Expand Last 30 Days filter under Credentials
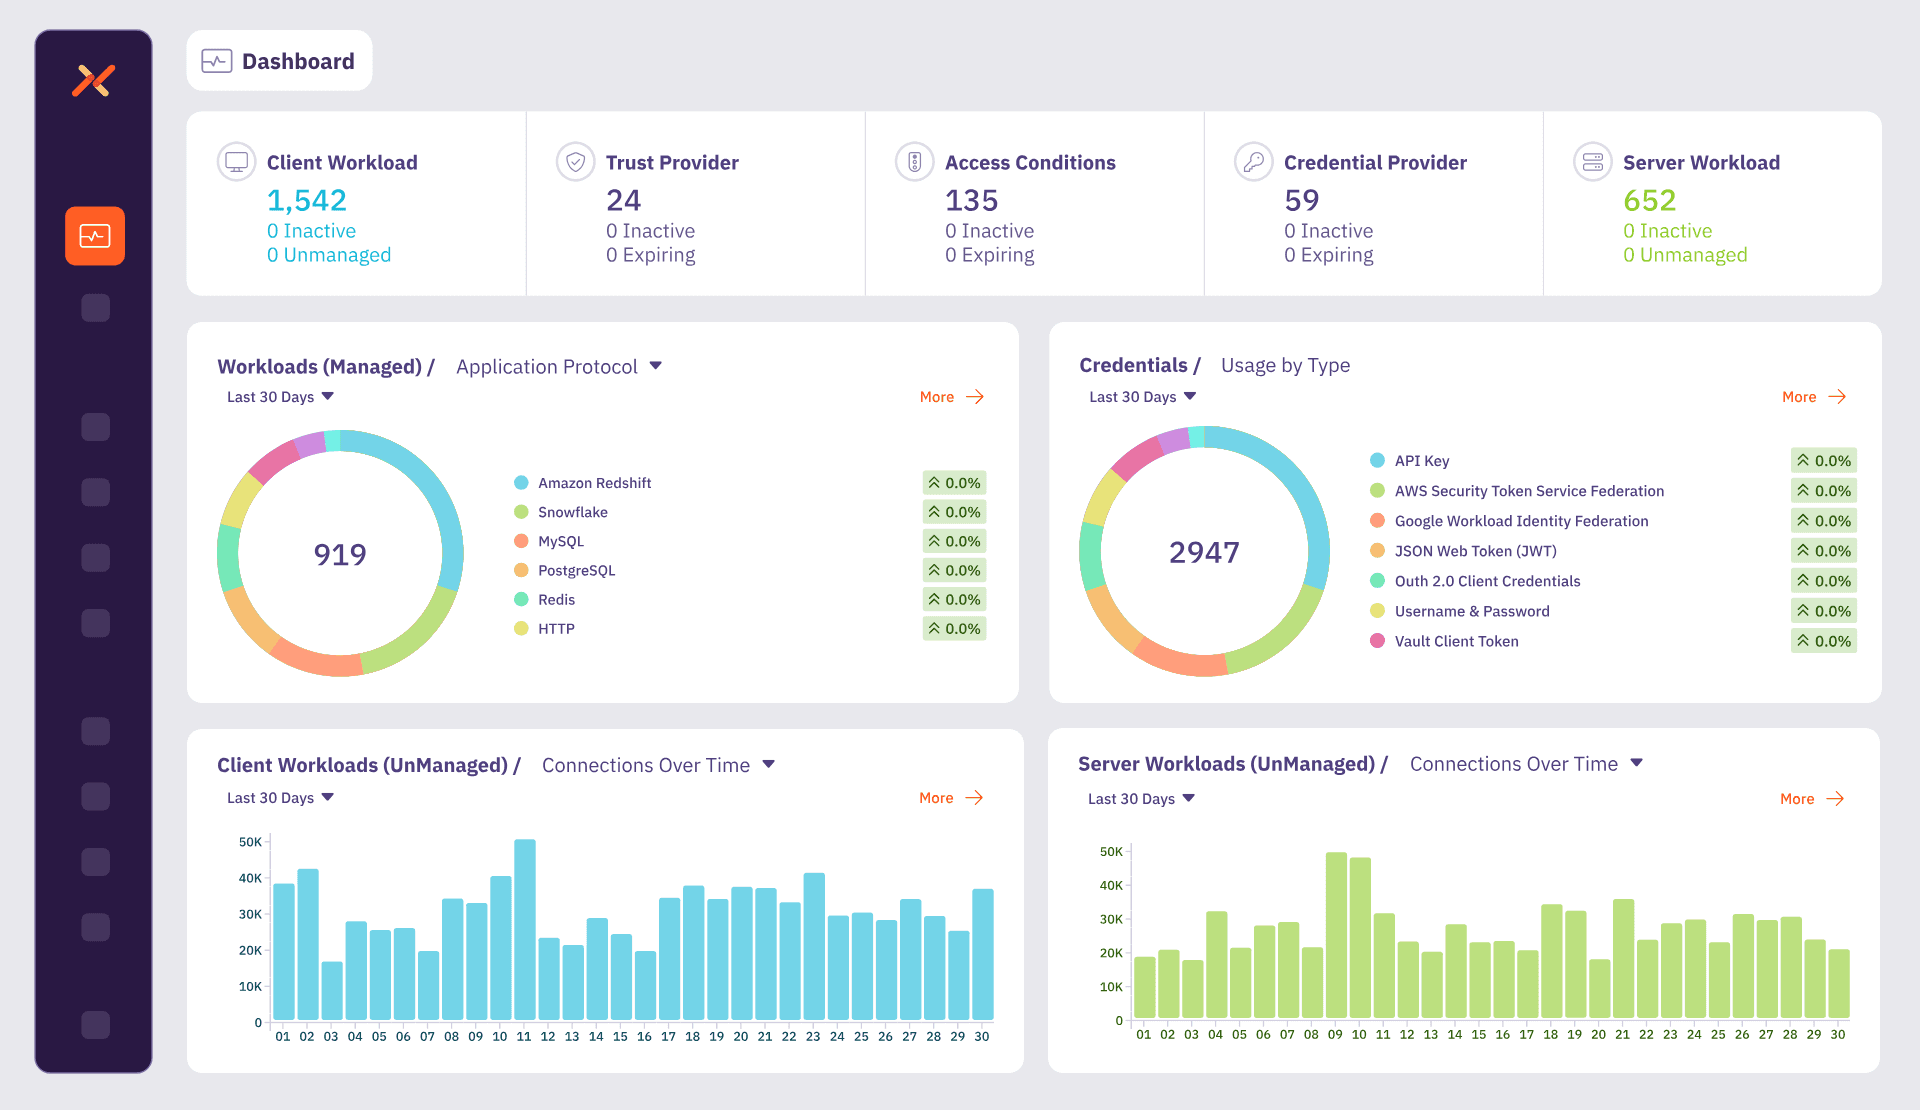The width and height of the screenshot is (1920, 1110). (1143, 397)
